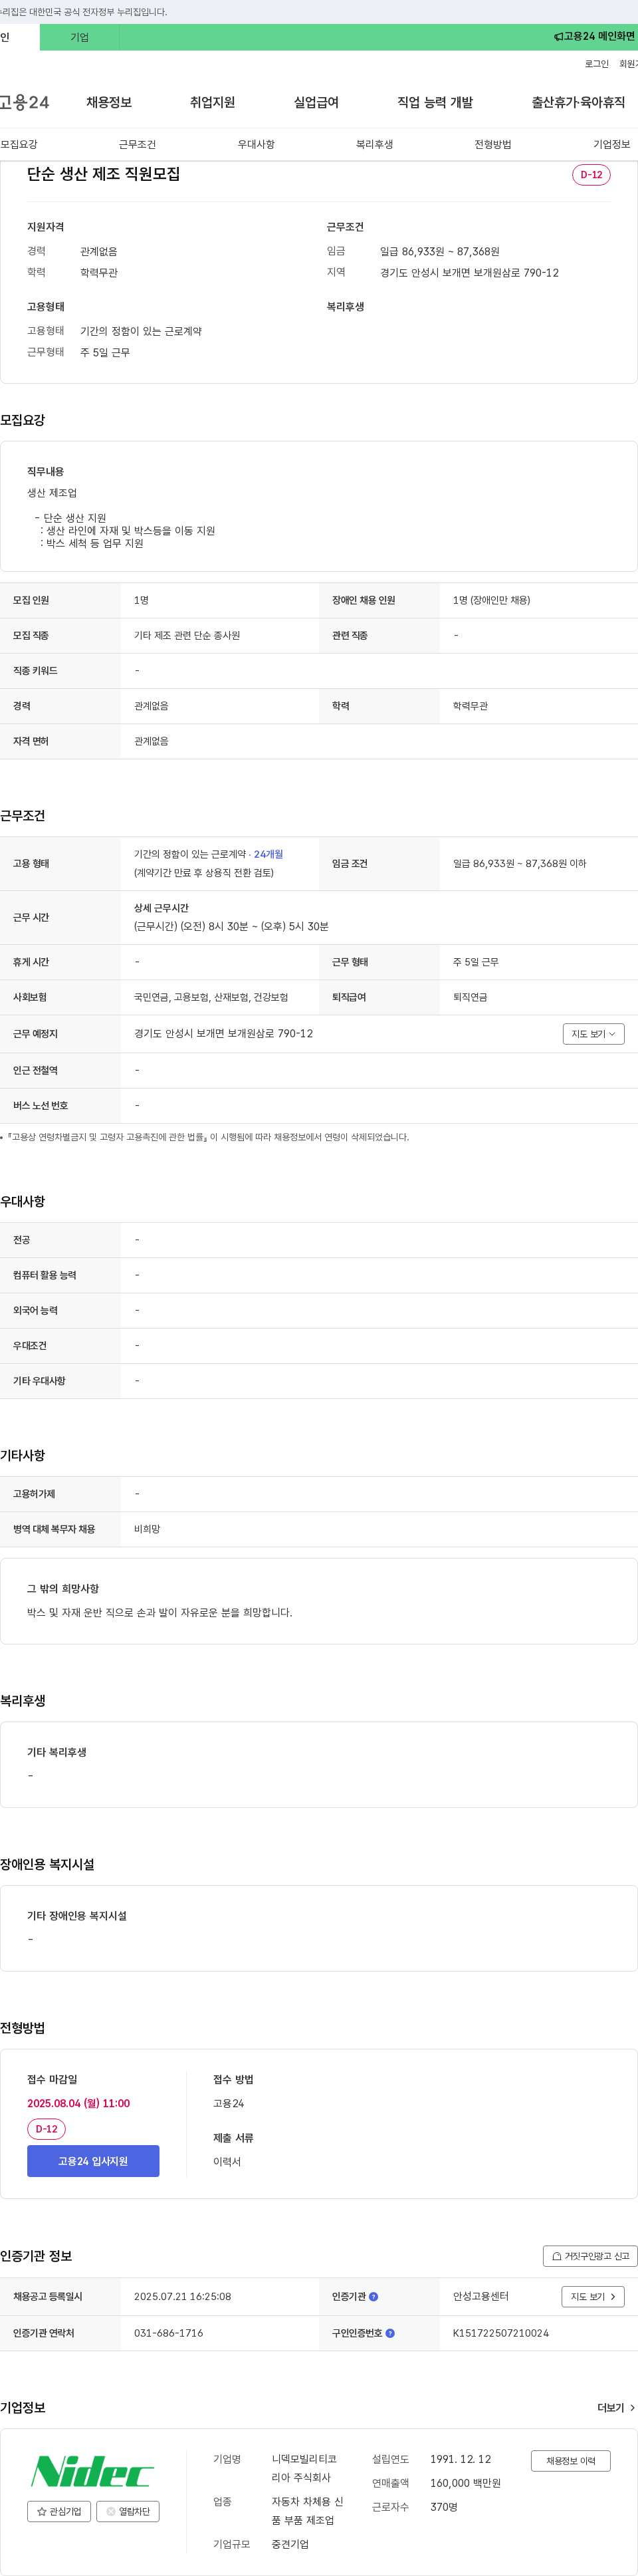
Task: Click the registration time 2025.07.21 16:25:08
Action: click(x=182, y=2296)
